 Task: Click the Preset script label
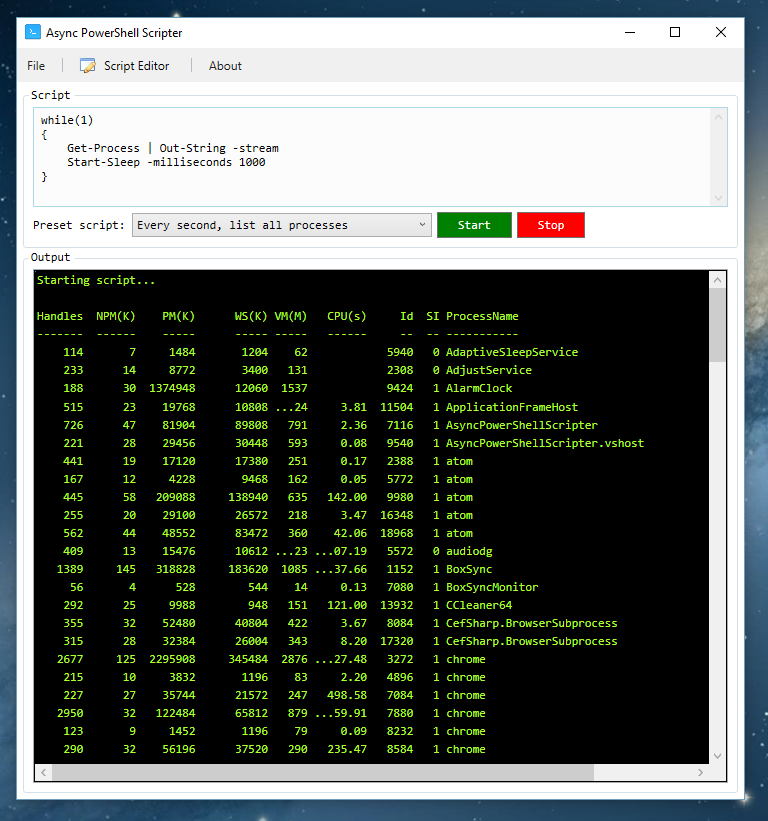[x=79, y=225]
